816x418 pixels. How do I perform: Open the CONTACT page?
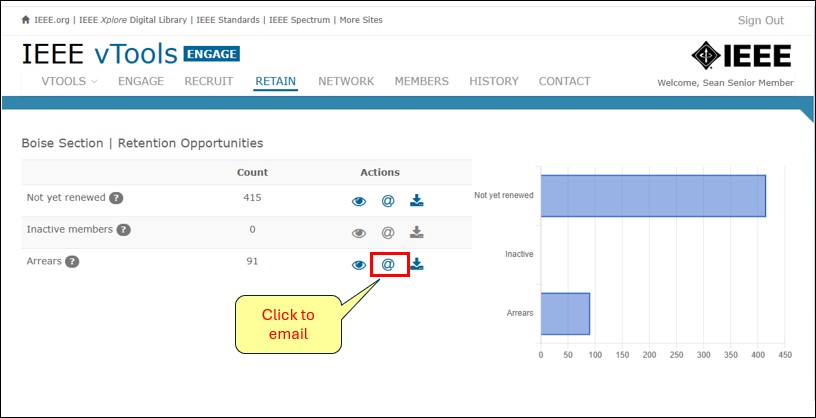(565, 81)
